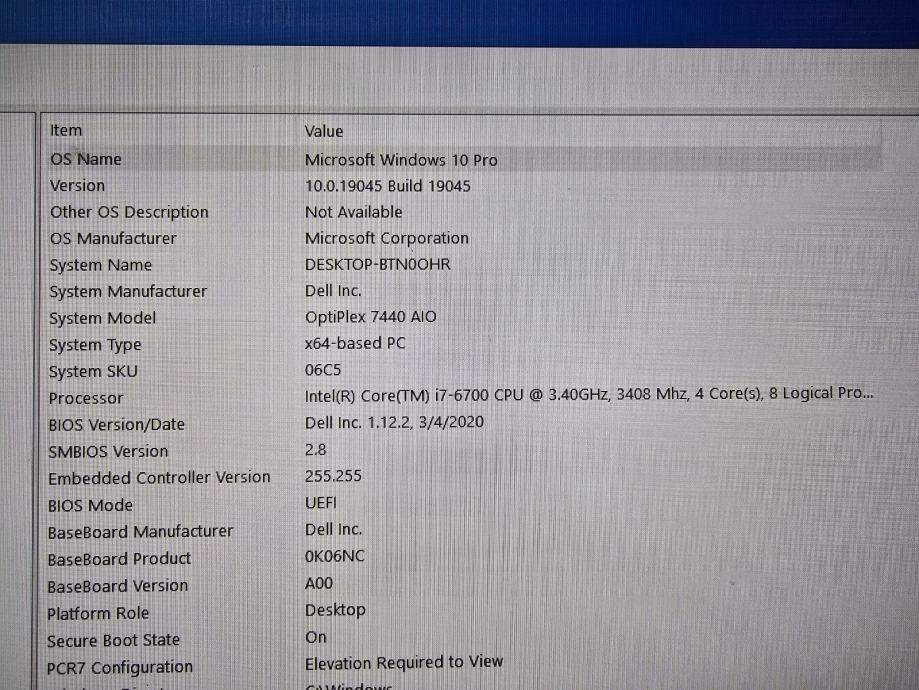Viewport: 919px width, 690px height.
Task: Select the 2.8 SMBIOS value
Action: (315, 450)
